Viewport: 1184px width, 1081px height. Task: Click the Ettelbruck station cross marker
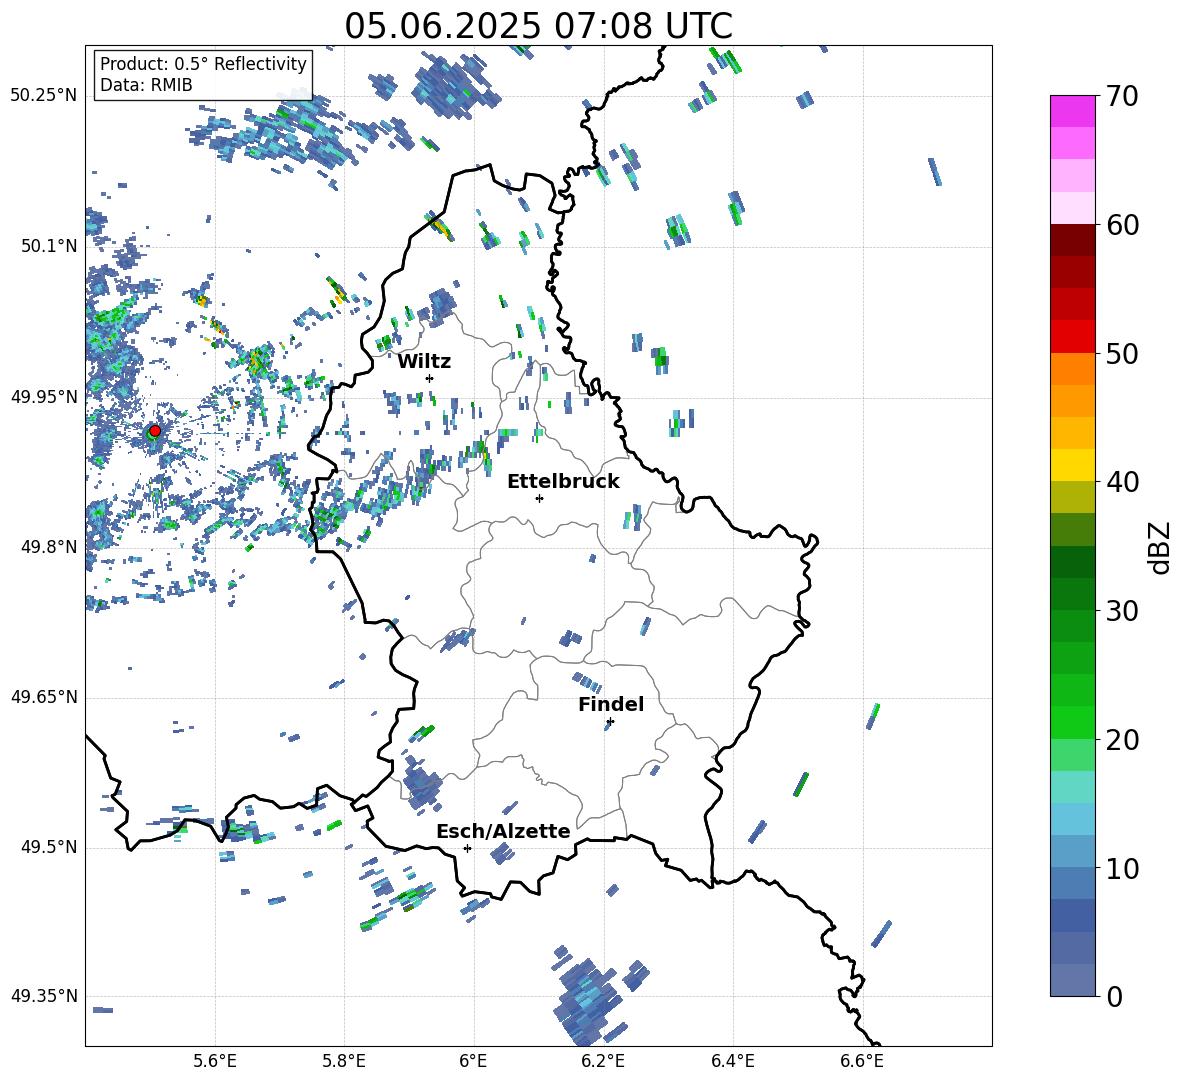click(539, 498)
